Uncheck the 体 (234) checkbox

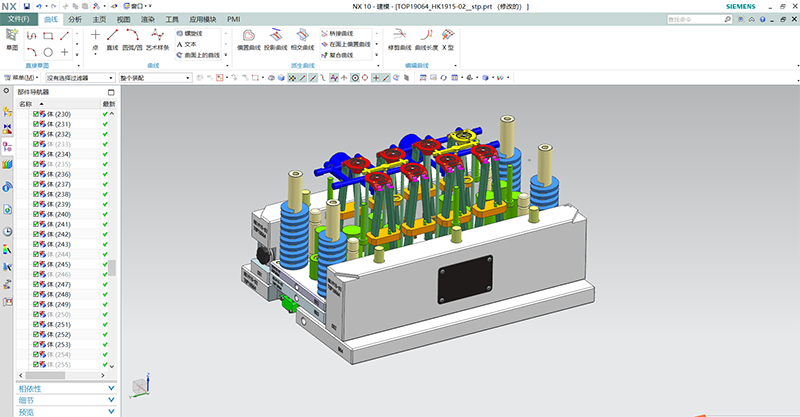pyautogui.click(x=36, y=154)
